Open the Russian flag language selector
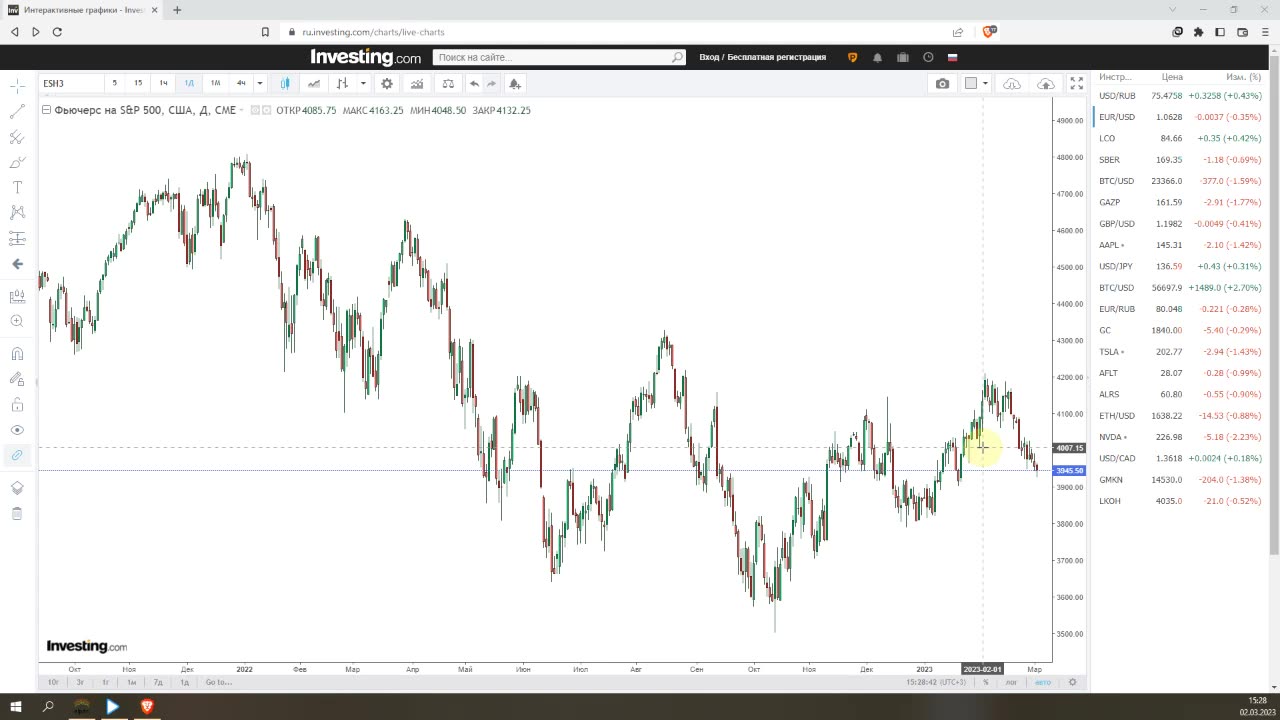1280x720 pixels. (x=953, y=57)
